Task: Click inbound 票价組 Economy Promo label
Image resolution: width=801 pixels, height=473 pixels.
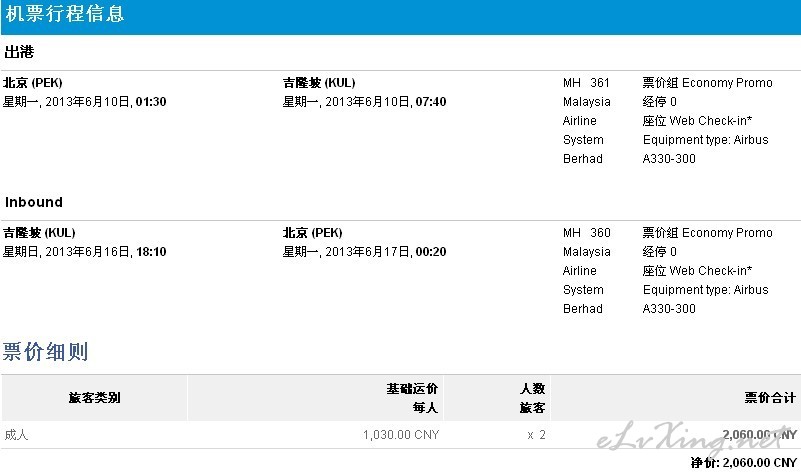Action: (708, 233)
